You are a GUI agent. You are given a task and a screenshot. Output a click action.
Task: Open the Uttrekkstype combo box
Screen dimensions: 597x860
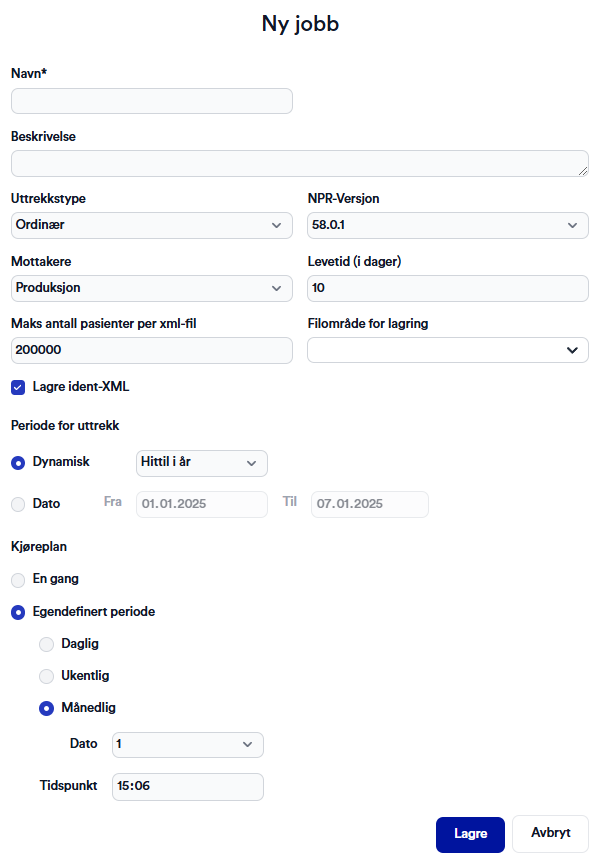point(151,225)
